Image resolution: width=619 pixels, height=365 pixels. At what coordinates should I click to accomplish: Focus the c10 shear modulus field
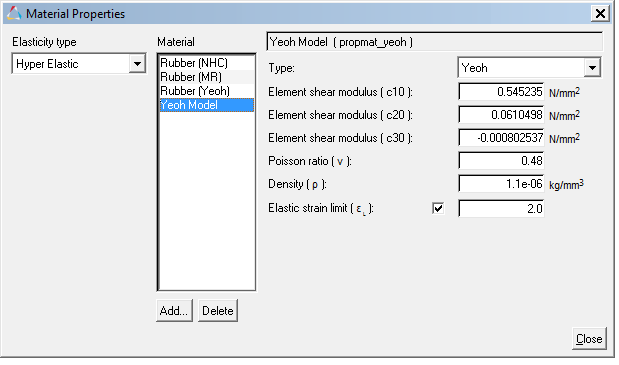501,92
